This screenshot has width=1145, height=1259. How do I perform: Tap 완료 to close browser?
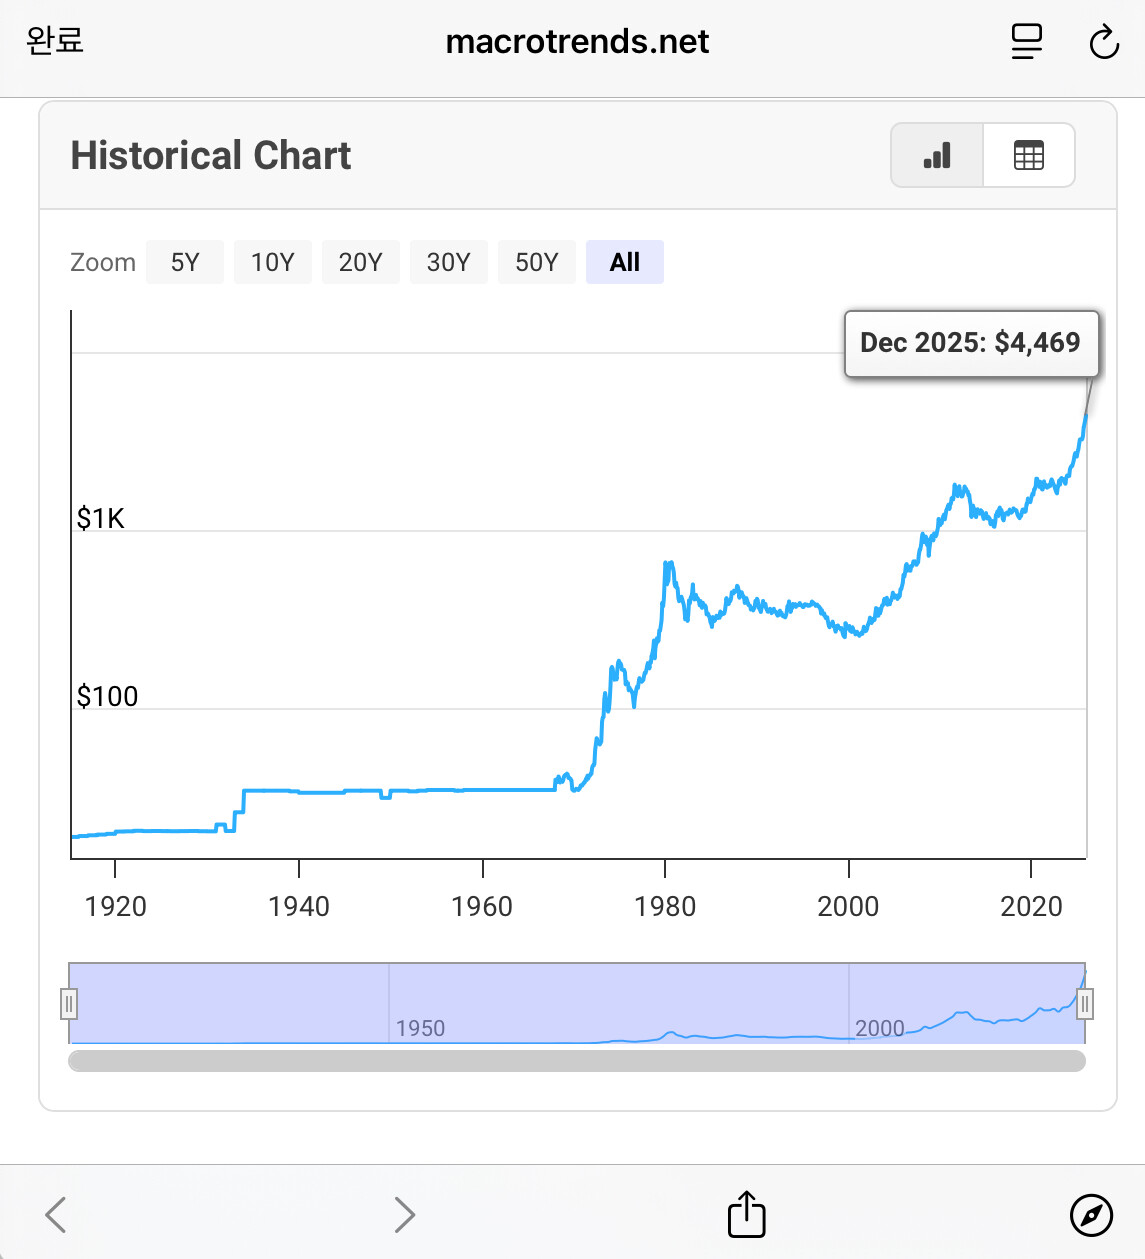pos(55,41)
